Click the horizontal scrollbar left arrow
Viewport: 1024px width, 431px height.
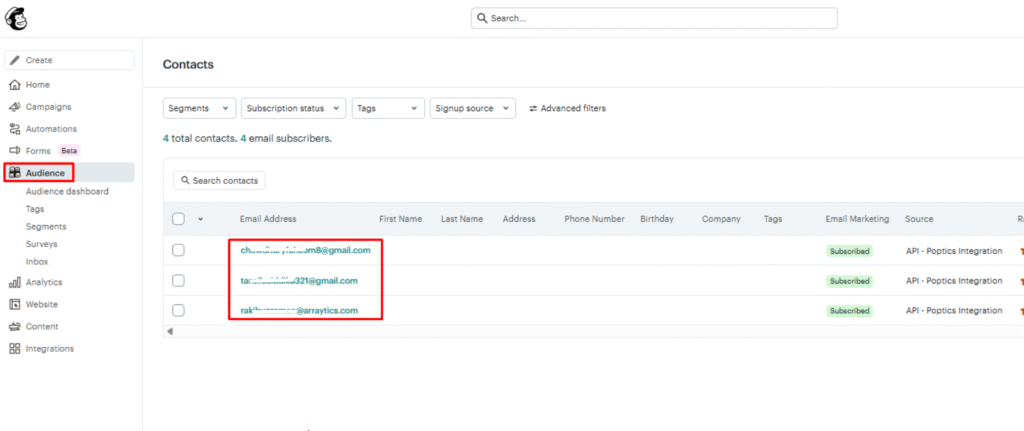pyautogui.click(x=169, y=331)
